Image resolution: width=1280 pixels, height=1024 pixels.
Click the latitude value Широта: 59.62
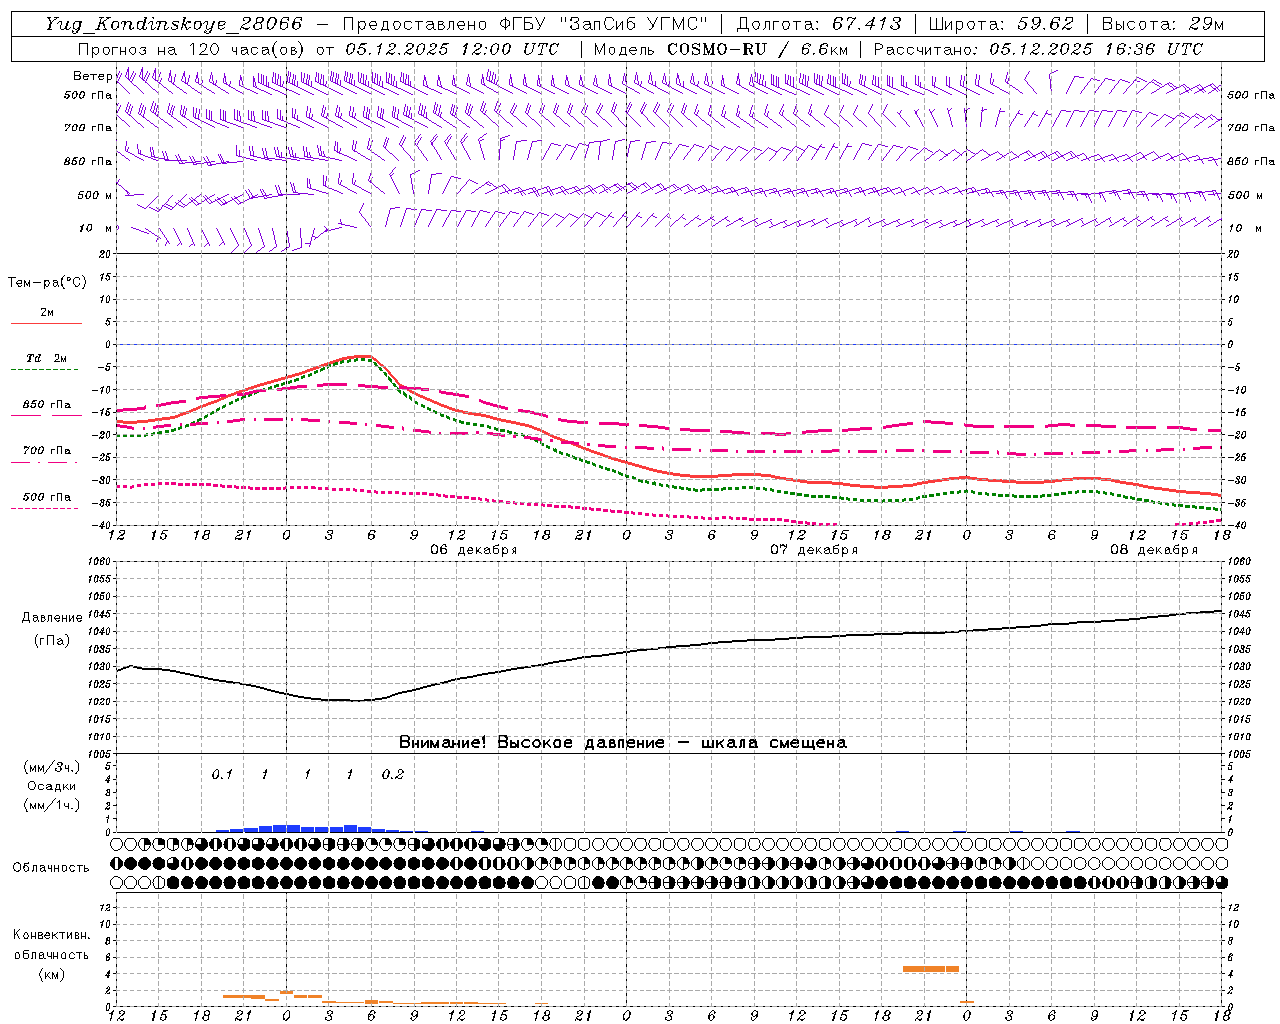click(x=1001, y=24)
